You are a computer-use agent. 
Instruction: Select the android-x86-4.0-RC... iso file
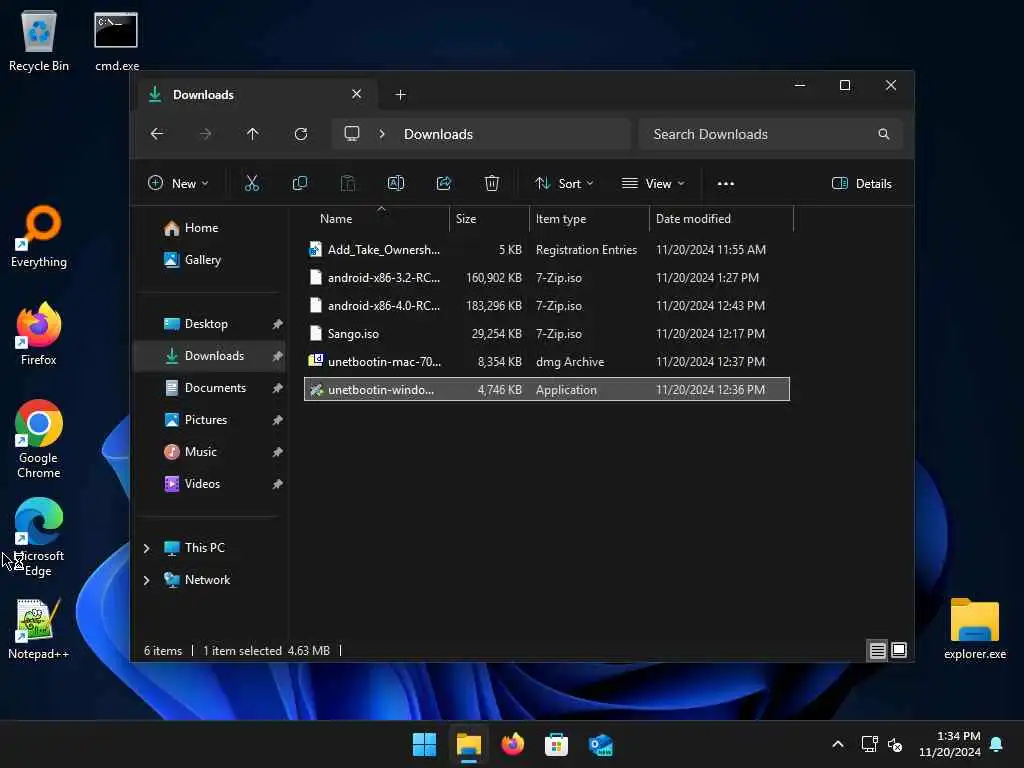[547, 306]
